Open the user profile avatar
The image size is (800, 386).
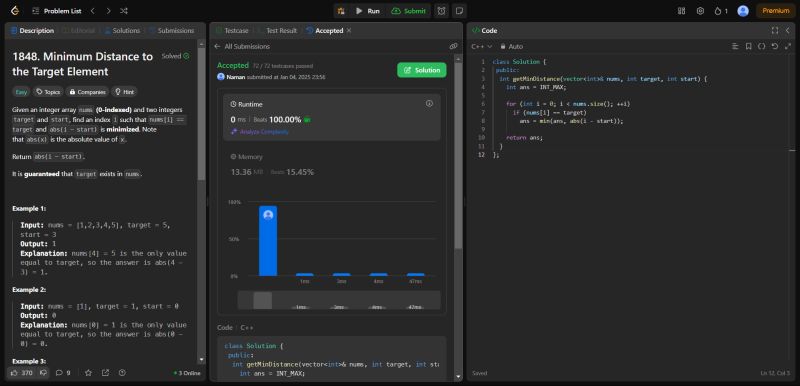coord(743,11)
